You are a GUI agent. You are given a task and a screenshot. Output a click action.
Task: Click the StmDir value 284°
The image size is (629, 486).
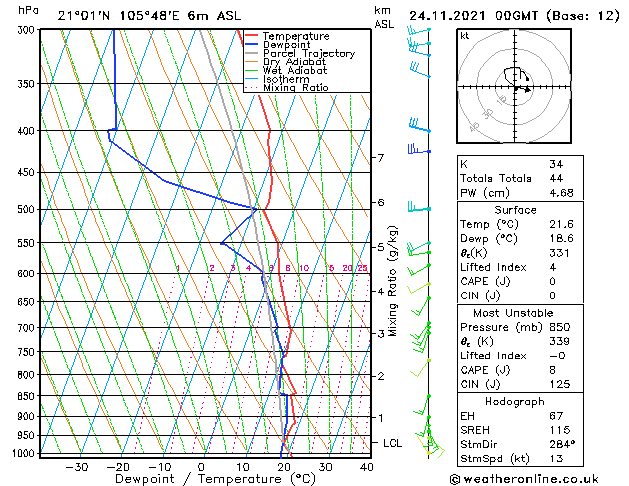(562, 445)
